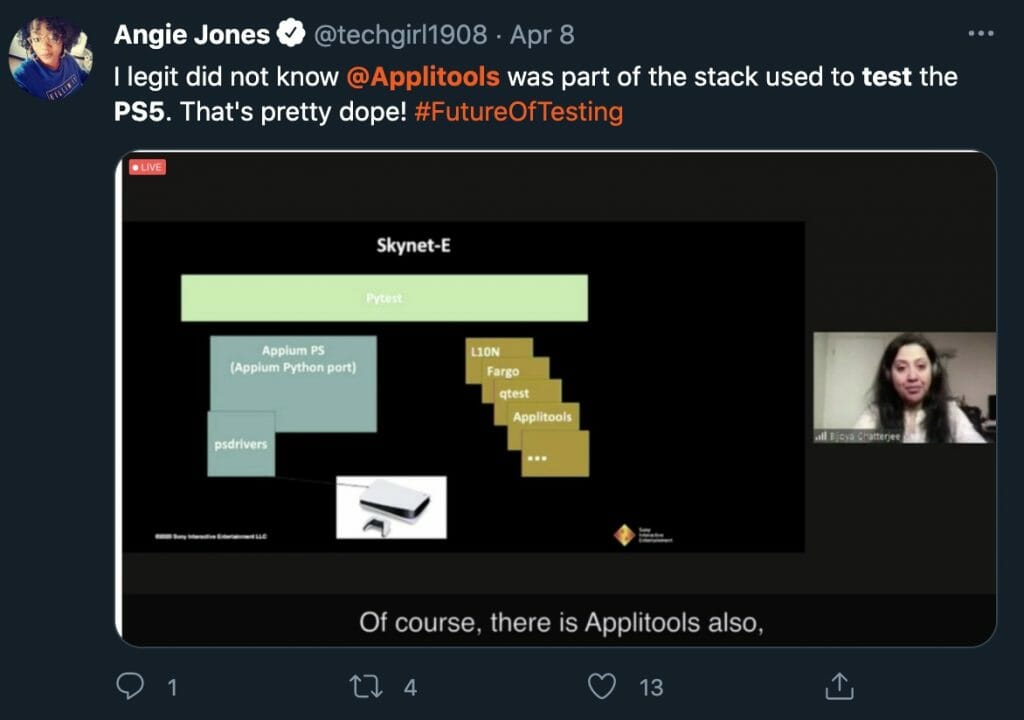Click the Apr 8 timestamp
Screen dimensions: 1024x720
[x=542, y=35]
